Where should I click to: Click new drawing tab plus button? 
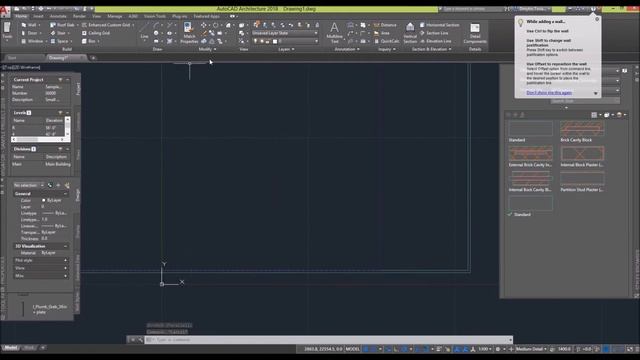93,58
